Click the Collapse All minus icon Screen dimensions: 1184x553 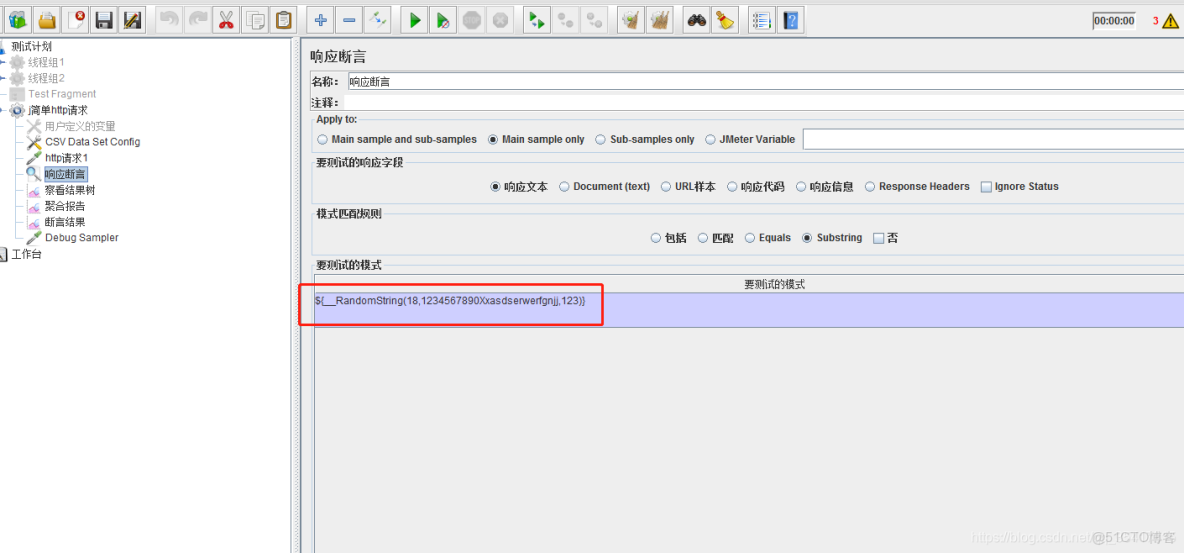tap(349, 20)
